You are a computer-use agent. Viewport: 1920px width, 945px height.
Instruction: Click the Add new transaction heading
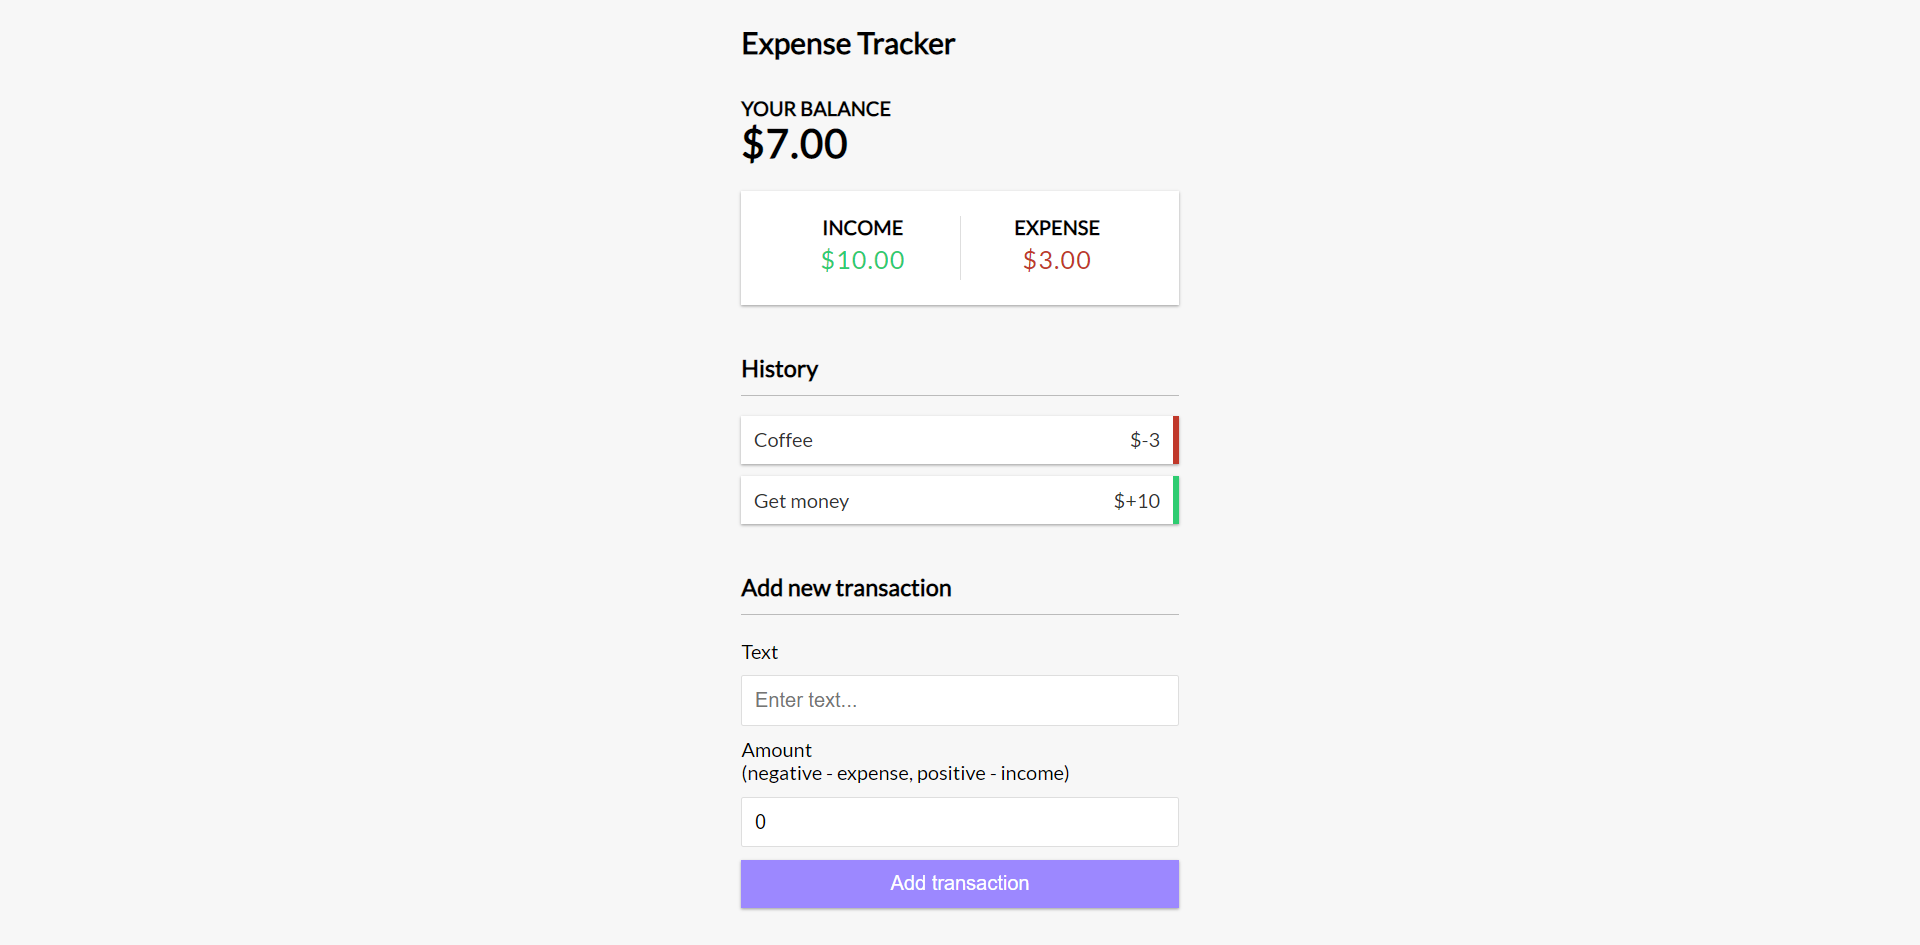coord(846,588)
